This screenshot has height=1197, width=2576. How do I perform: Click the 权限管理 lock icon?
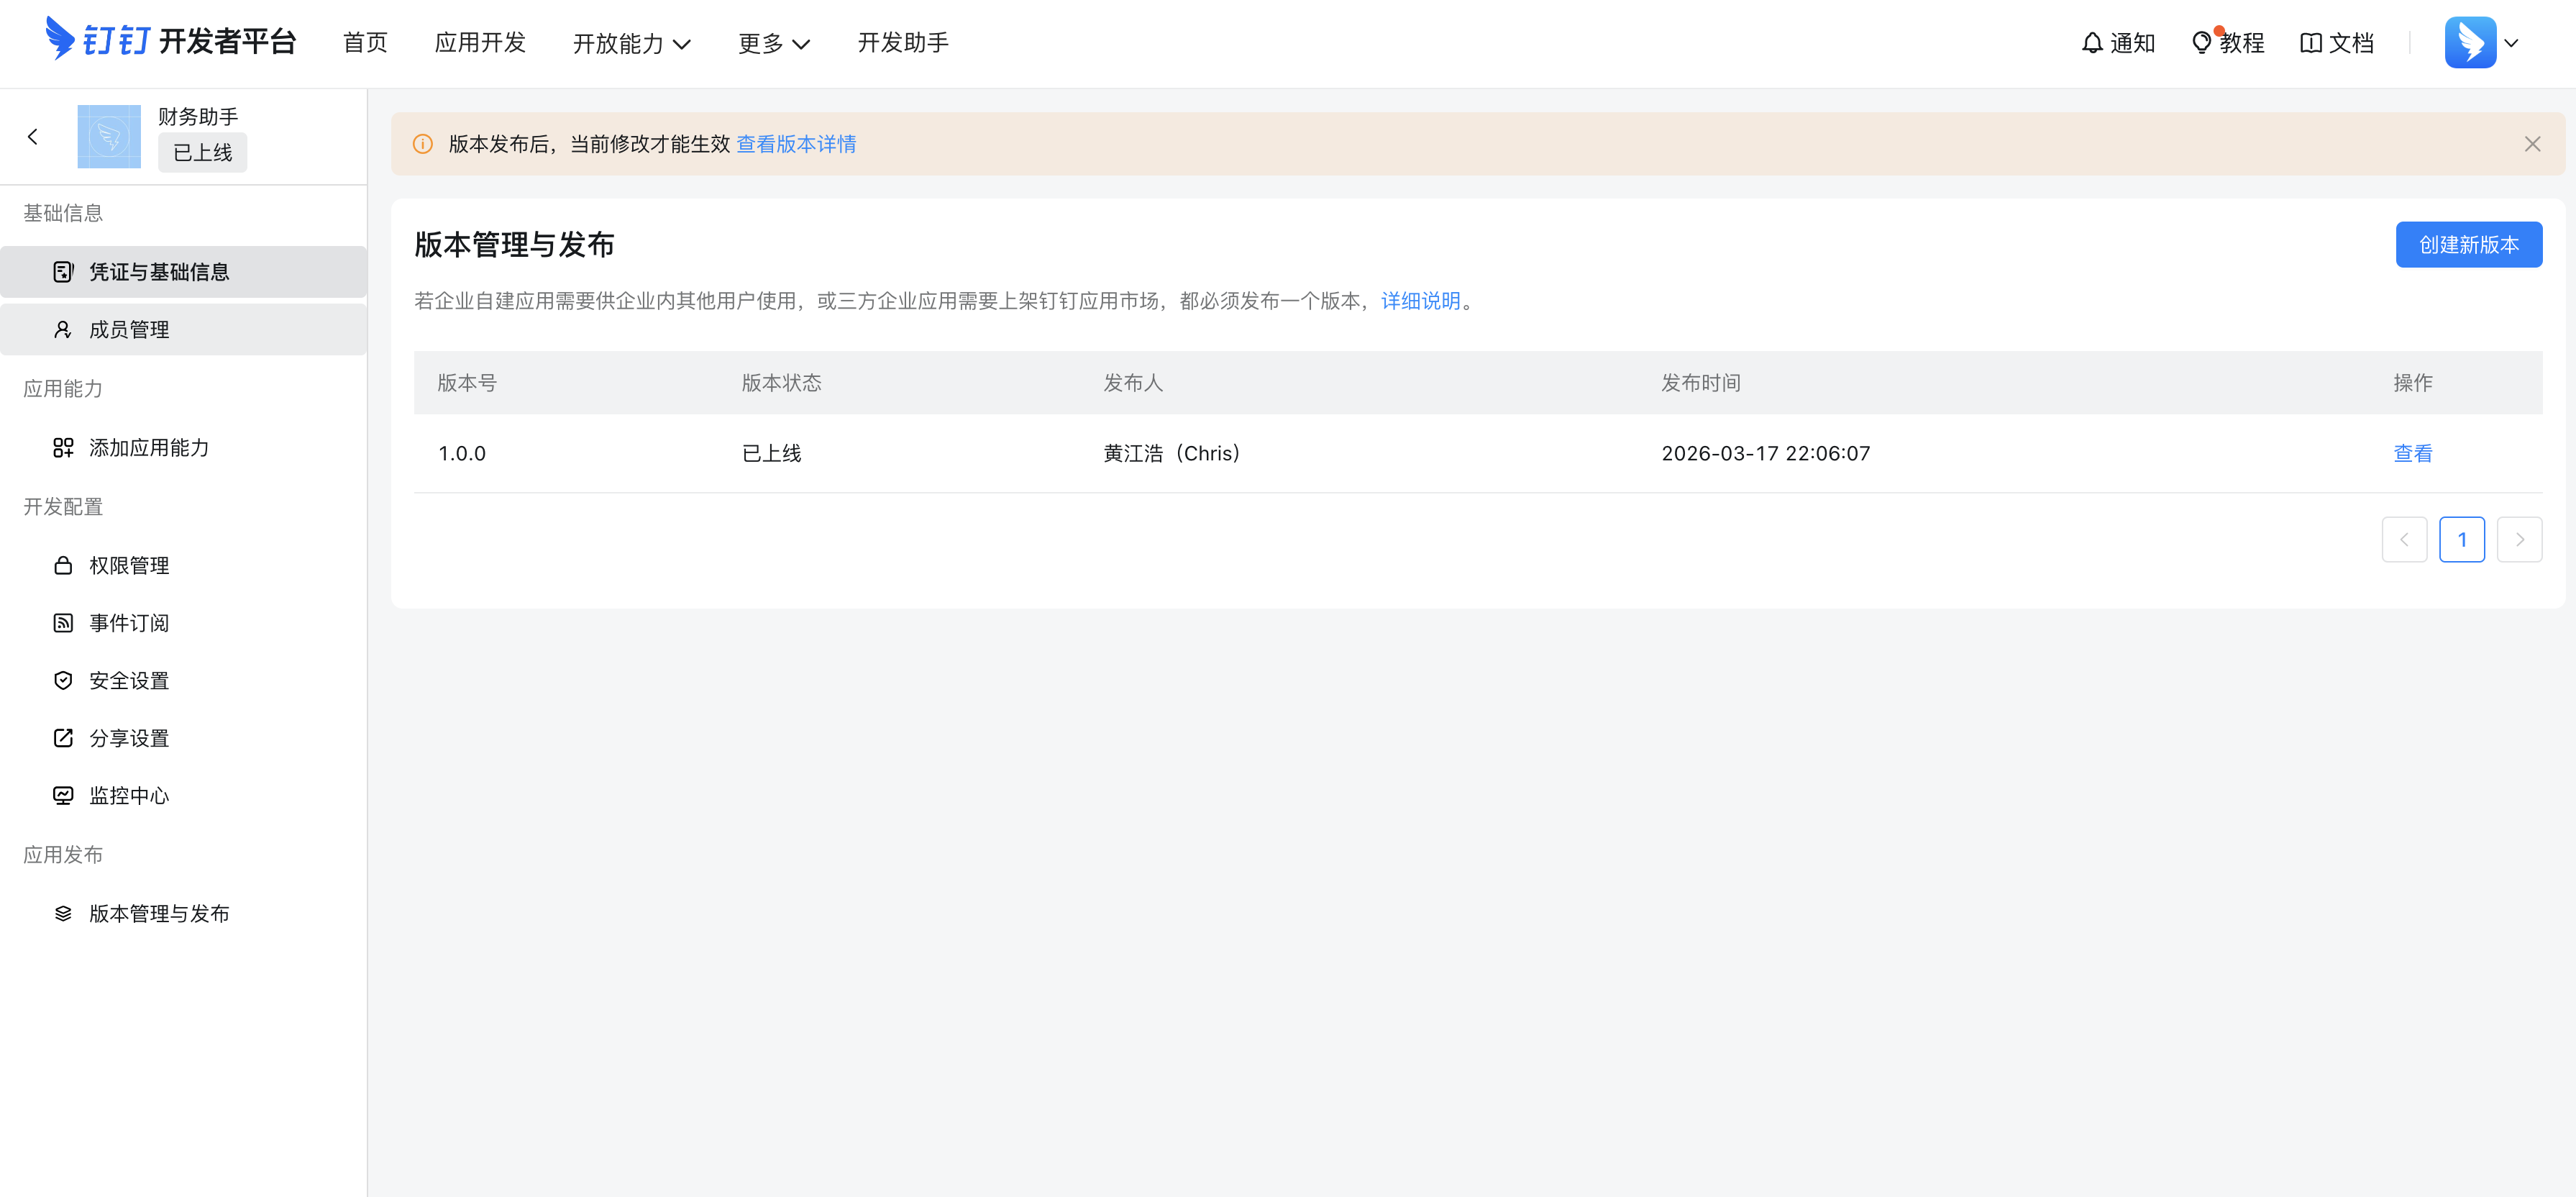point(63,566)
